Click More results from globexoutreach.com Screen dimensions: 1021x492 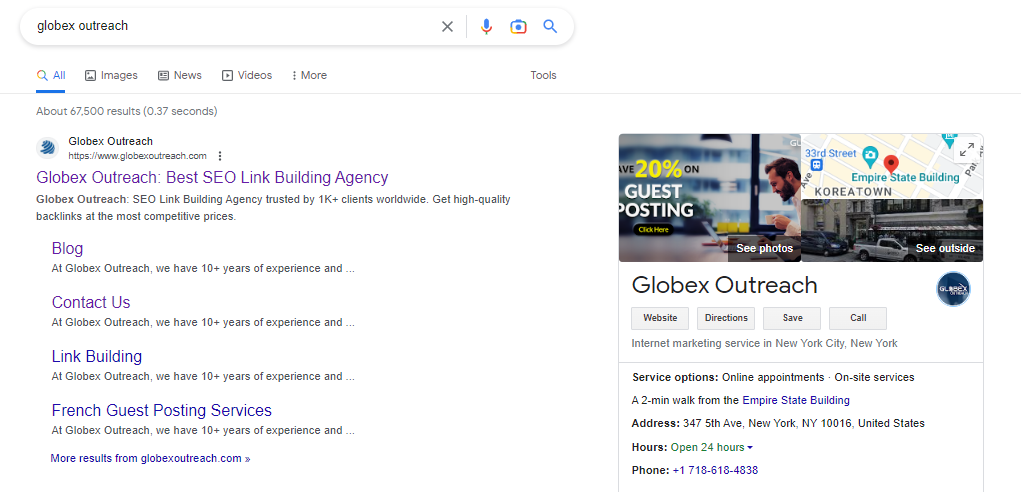tap(150, 458)
